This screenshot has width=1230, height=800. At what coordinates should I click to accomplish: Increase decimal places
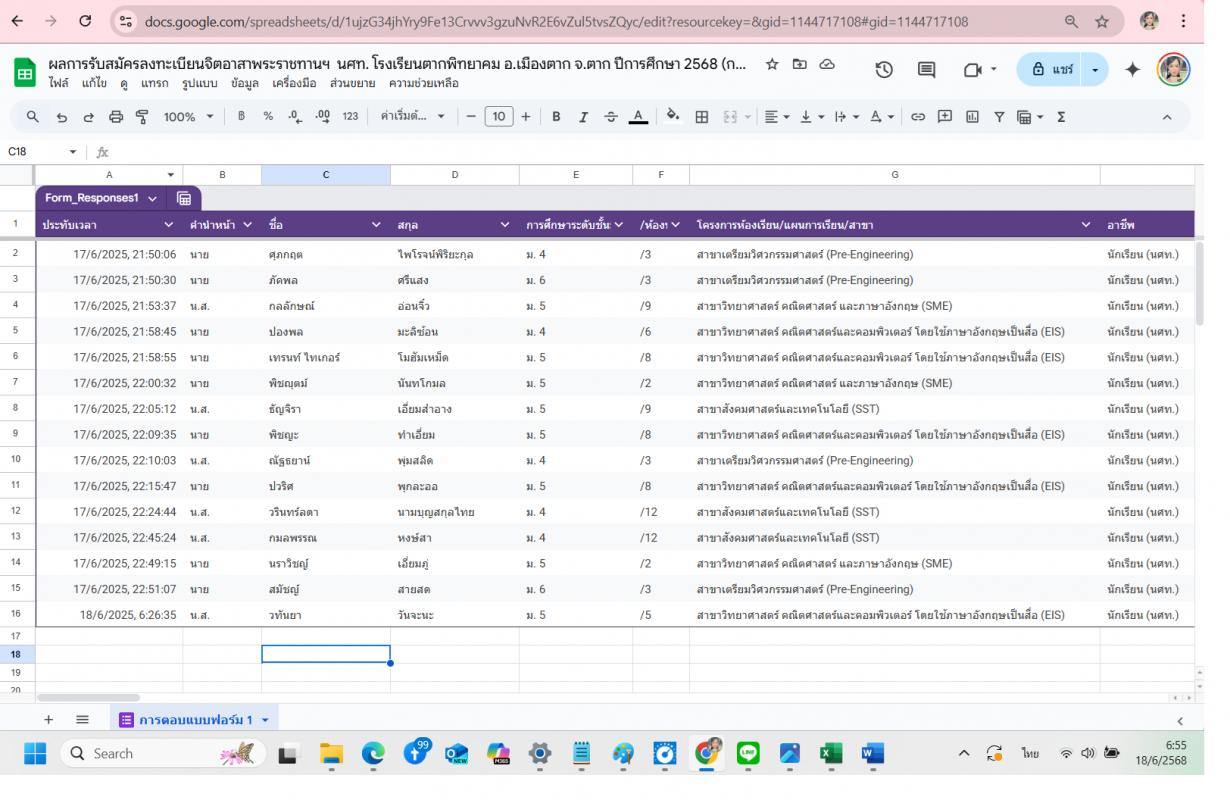pos(322,117)
